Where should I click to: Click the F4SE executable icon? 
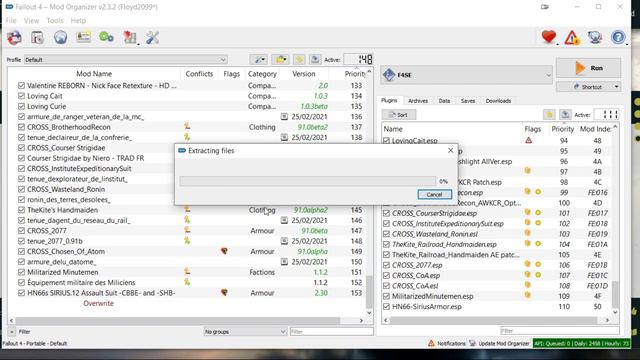pos(389,75)
